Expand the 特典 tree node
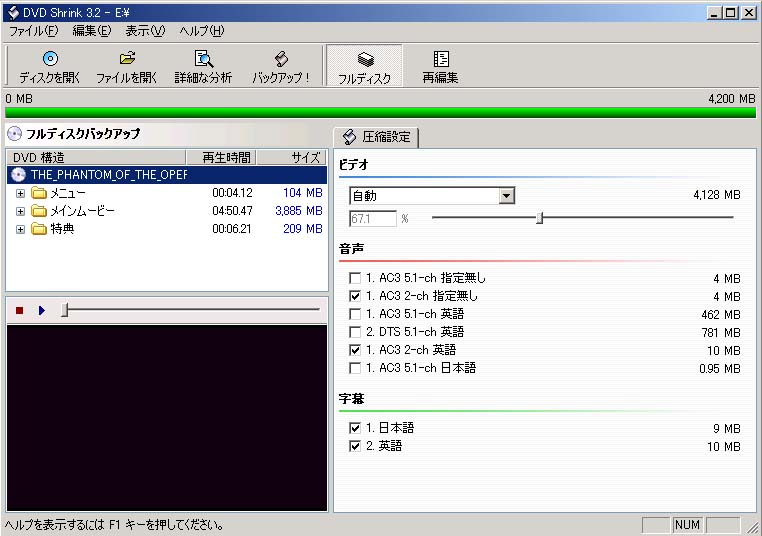The height and width of the screenshot is (536, 762). click(x=20, y=229)
